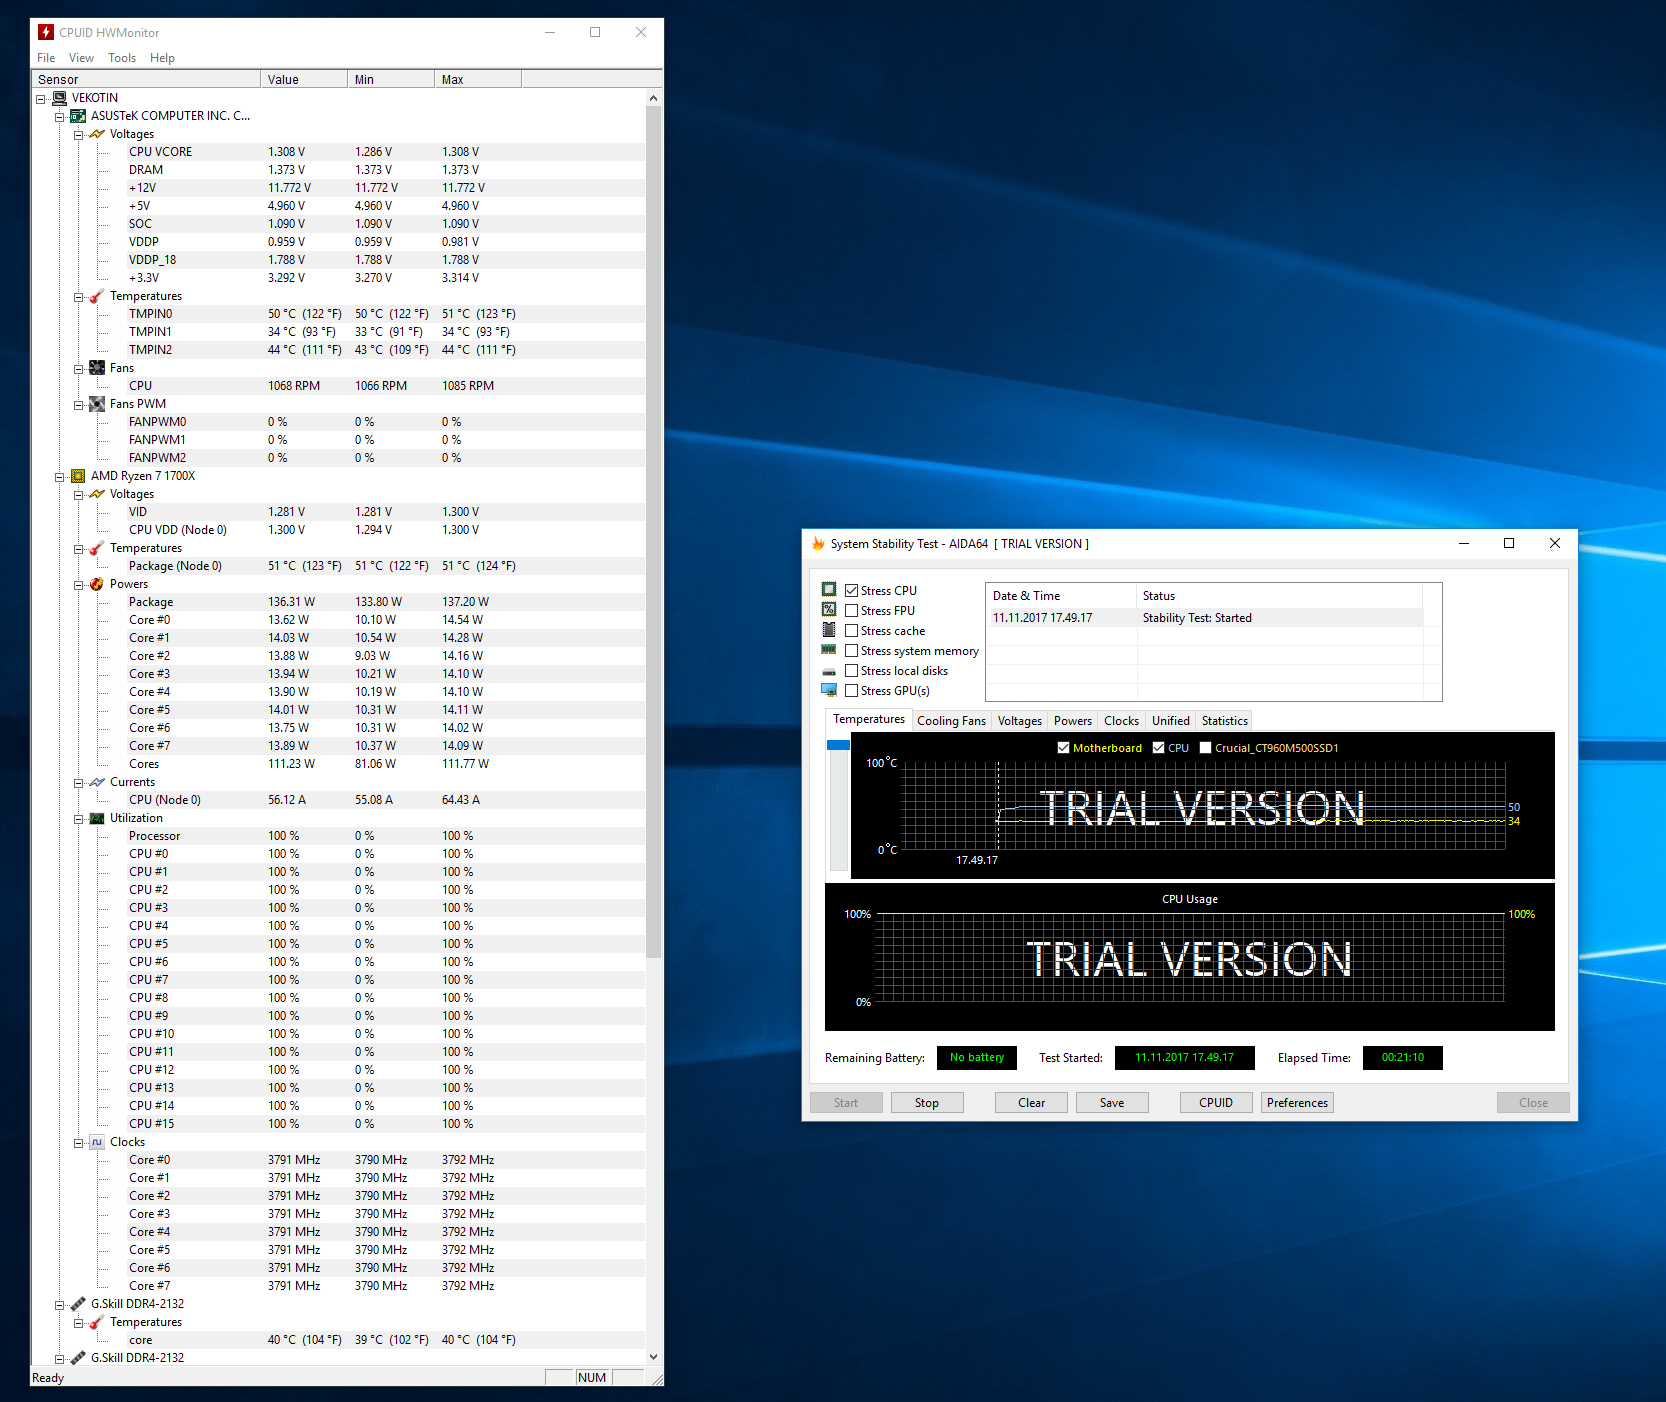Click the Currents category icon
This screenshot has width=1666, height=1402.
(x=97, y=782)
